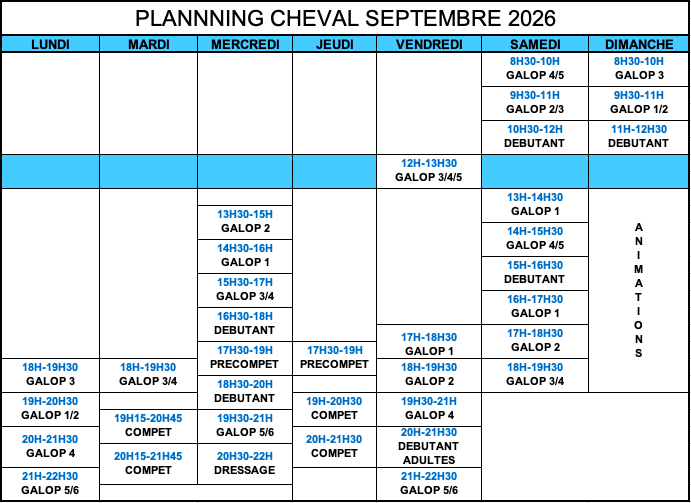Select Sunday's 11H-12H30 Debutant cell
The image size is (691, 503).
click(638, 136)
